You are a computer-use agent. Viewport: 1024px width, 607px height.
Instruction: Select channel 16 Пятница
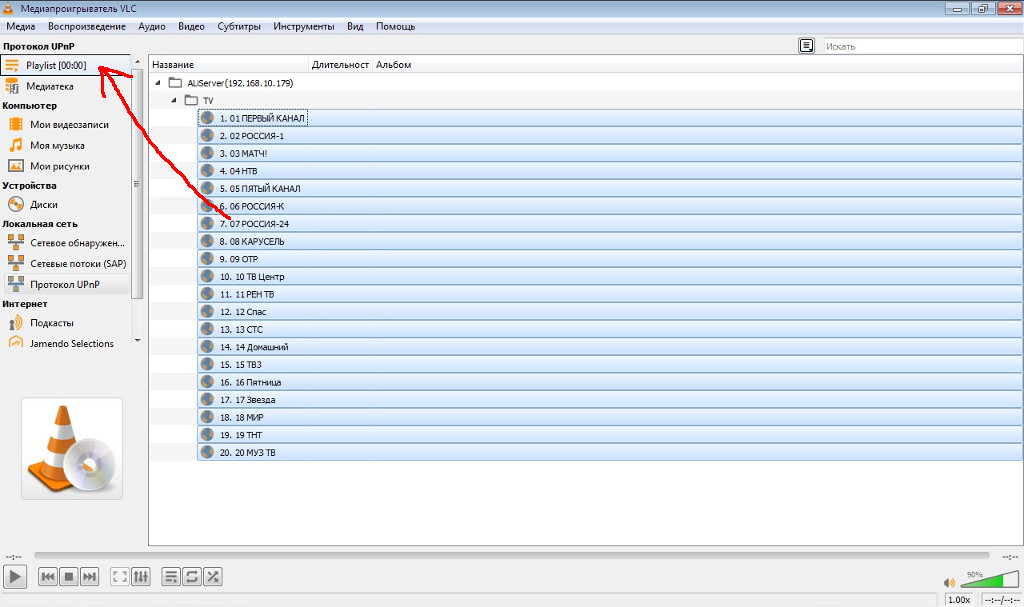click(x=610, y=382)
